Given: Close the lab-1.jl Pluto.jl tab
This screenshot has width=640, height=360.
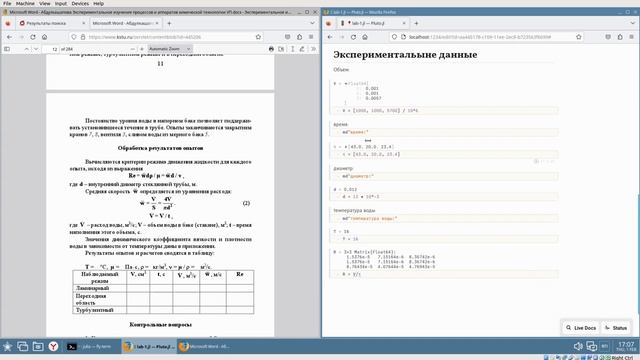Looking at the screenshot, I should tap(404, 23).
